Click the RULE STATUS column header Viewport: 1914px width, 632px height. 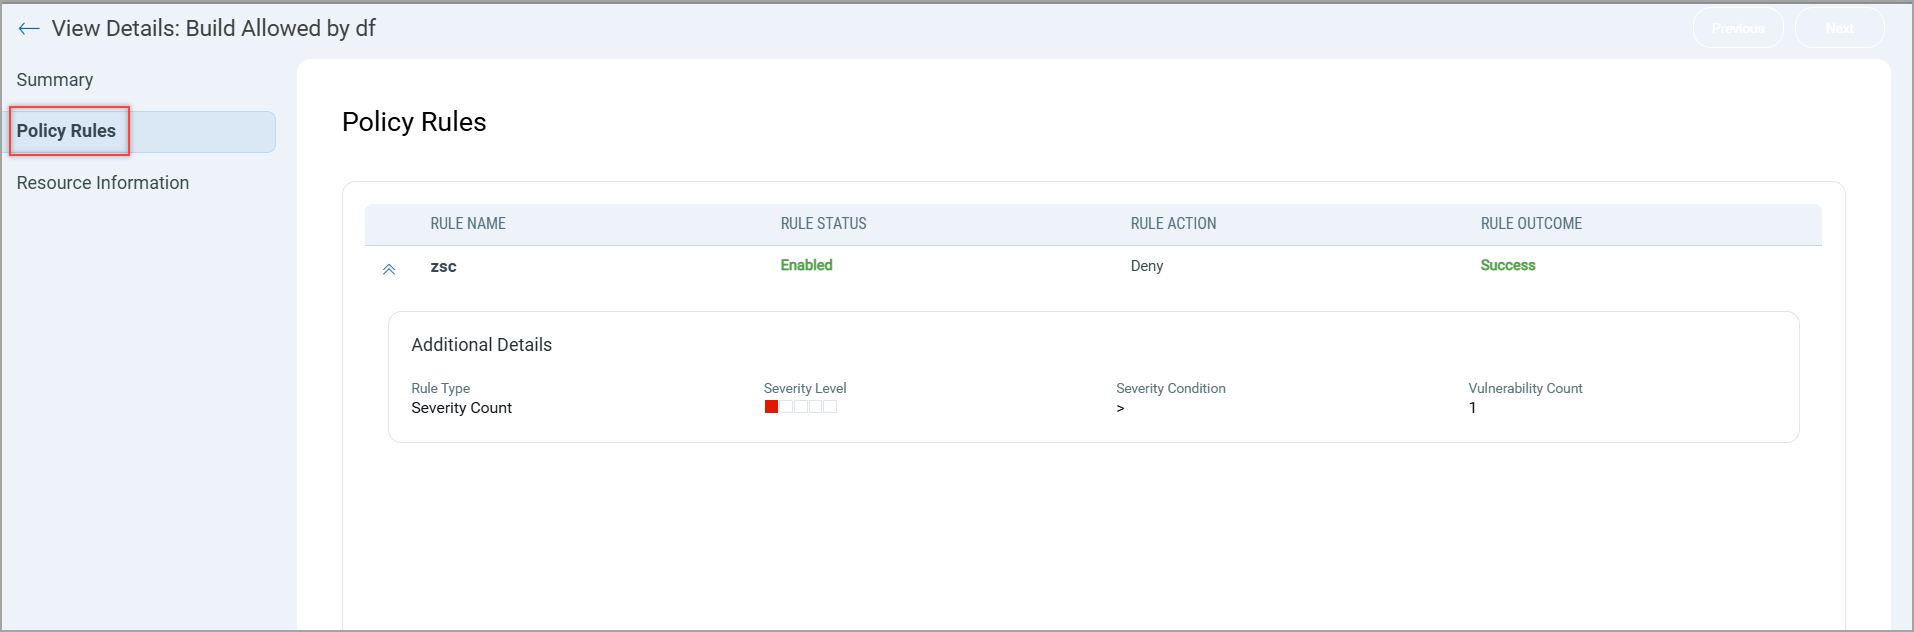click(823, 224)
